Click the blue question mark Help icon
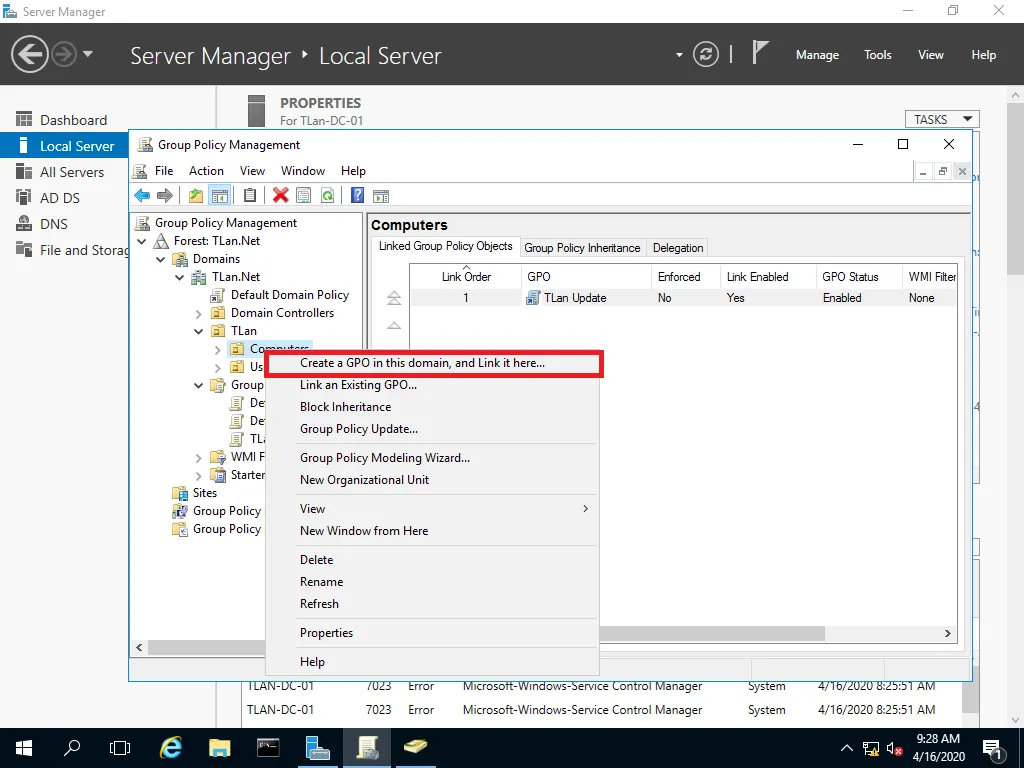 pyautogui.click(x=357, y=195)
